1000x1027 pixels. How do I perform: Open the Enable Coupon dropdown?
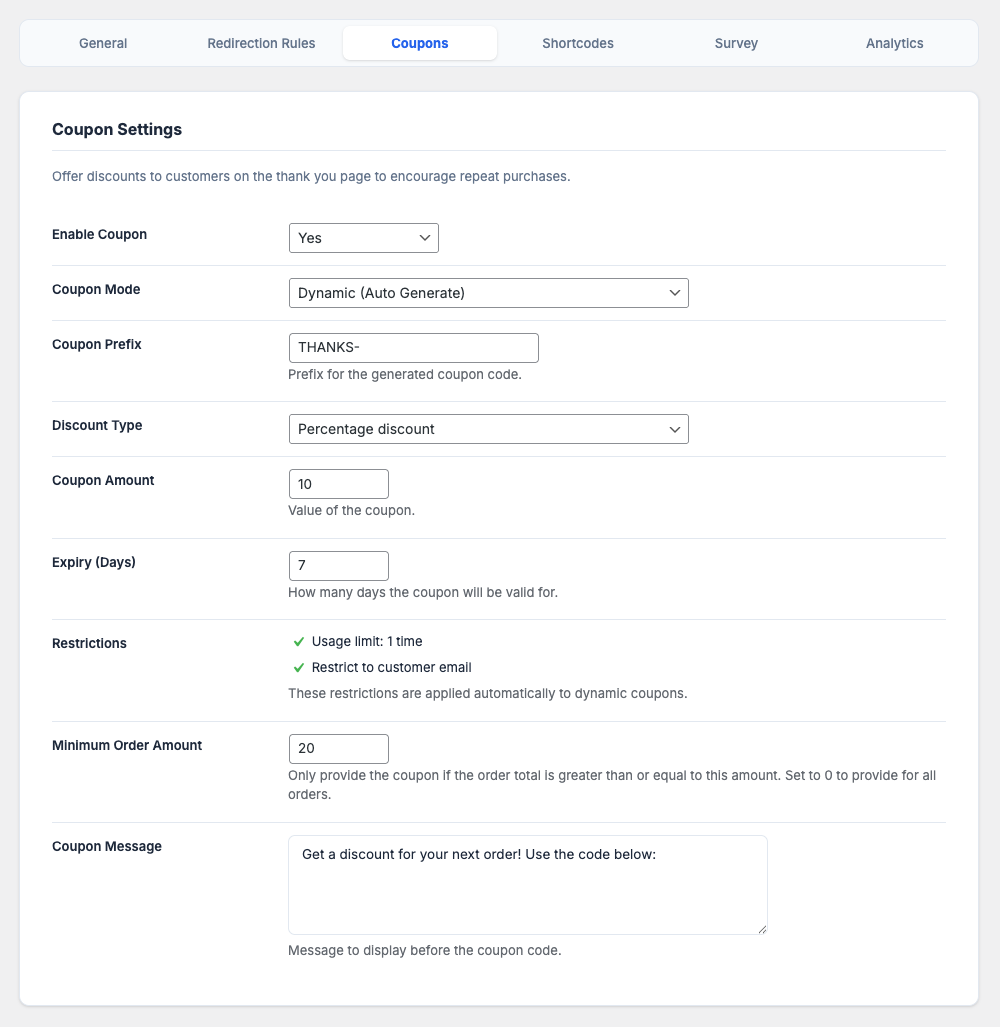363,238
